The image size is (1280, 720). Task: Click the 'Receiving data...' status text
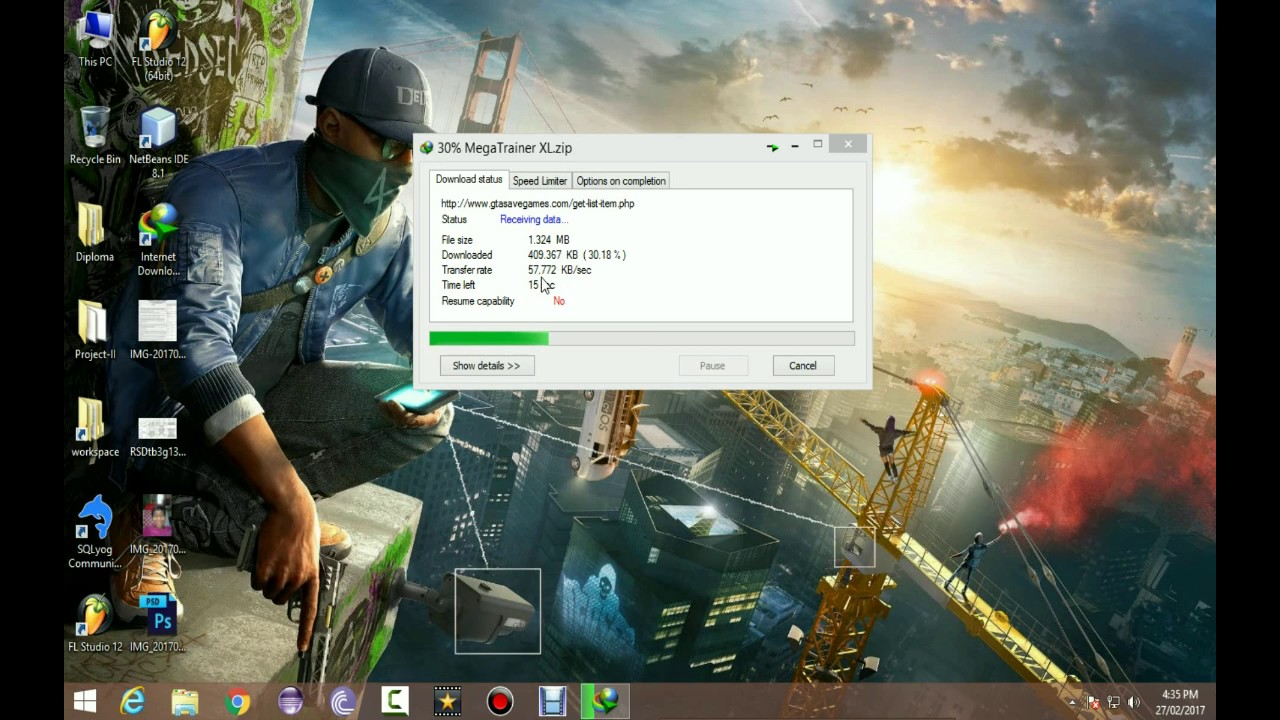pyautogui.click(x=534, y=220)
